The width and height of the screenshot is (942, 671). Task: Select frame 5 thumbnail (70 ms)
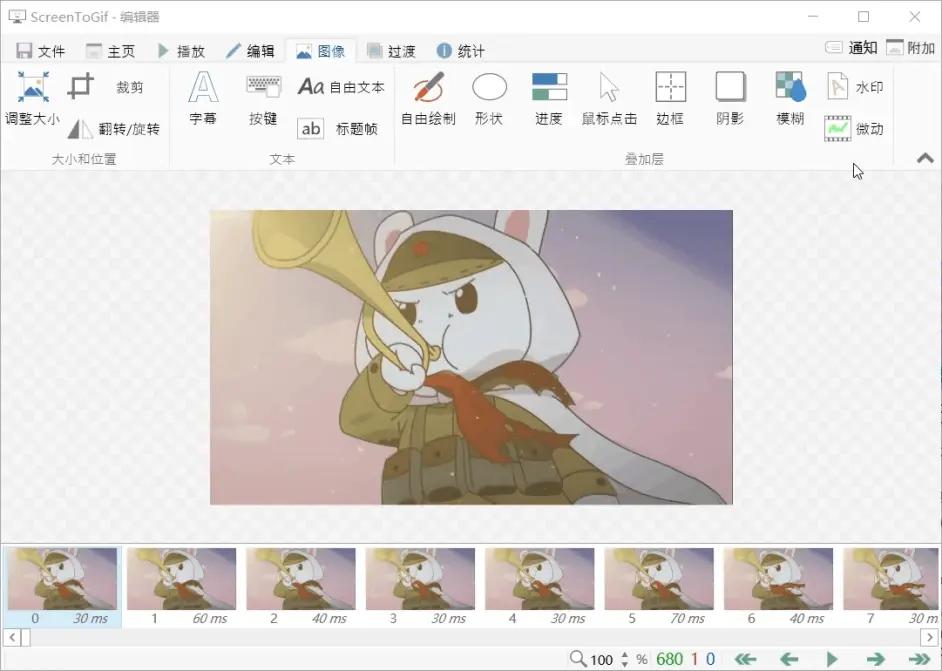(659, 587)
